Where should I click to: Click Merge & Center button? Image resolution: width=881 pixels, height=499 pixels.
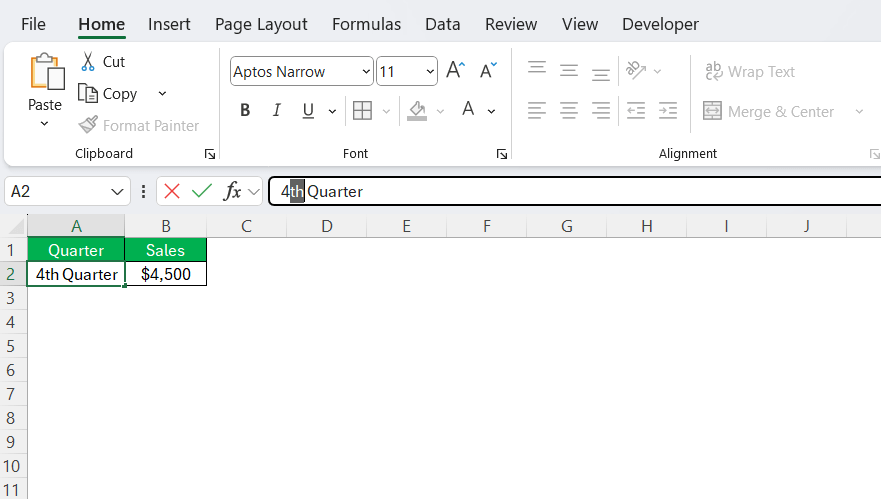pos(769,111)
